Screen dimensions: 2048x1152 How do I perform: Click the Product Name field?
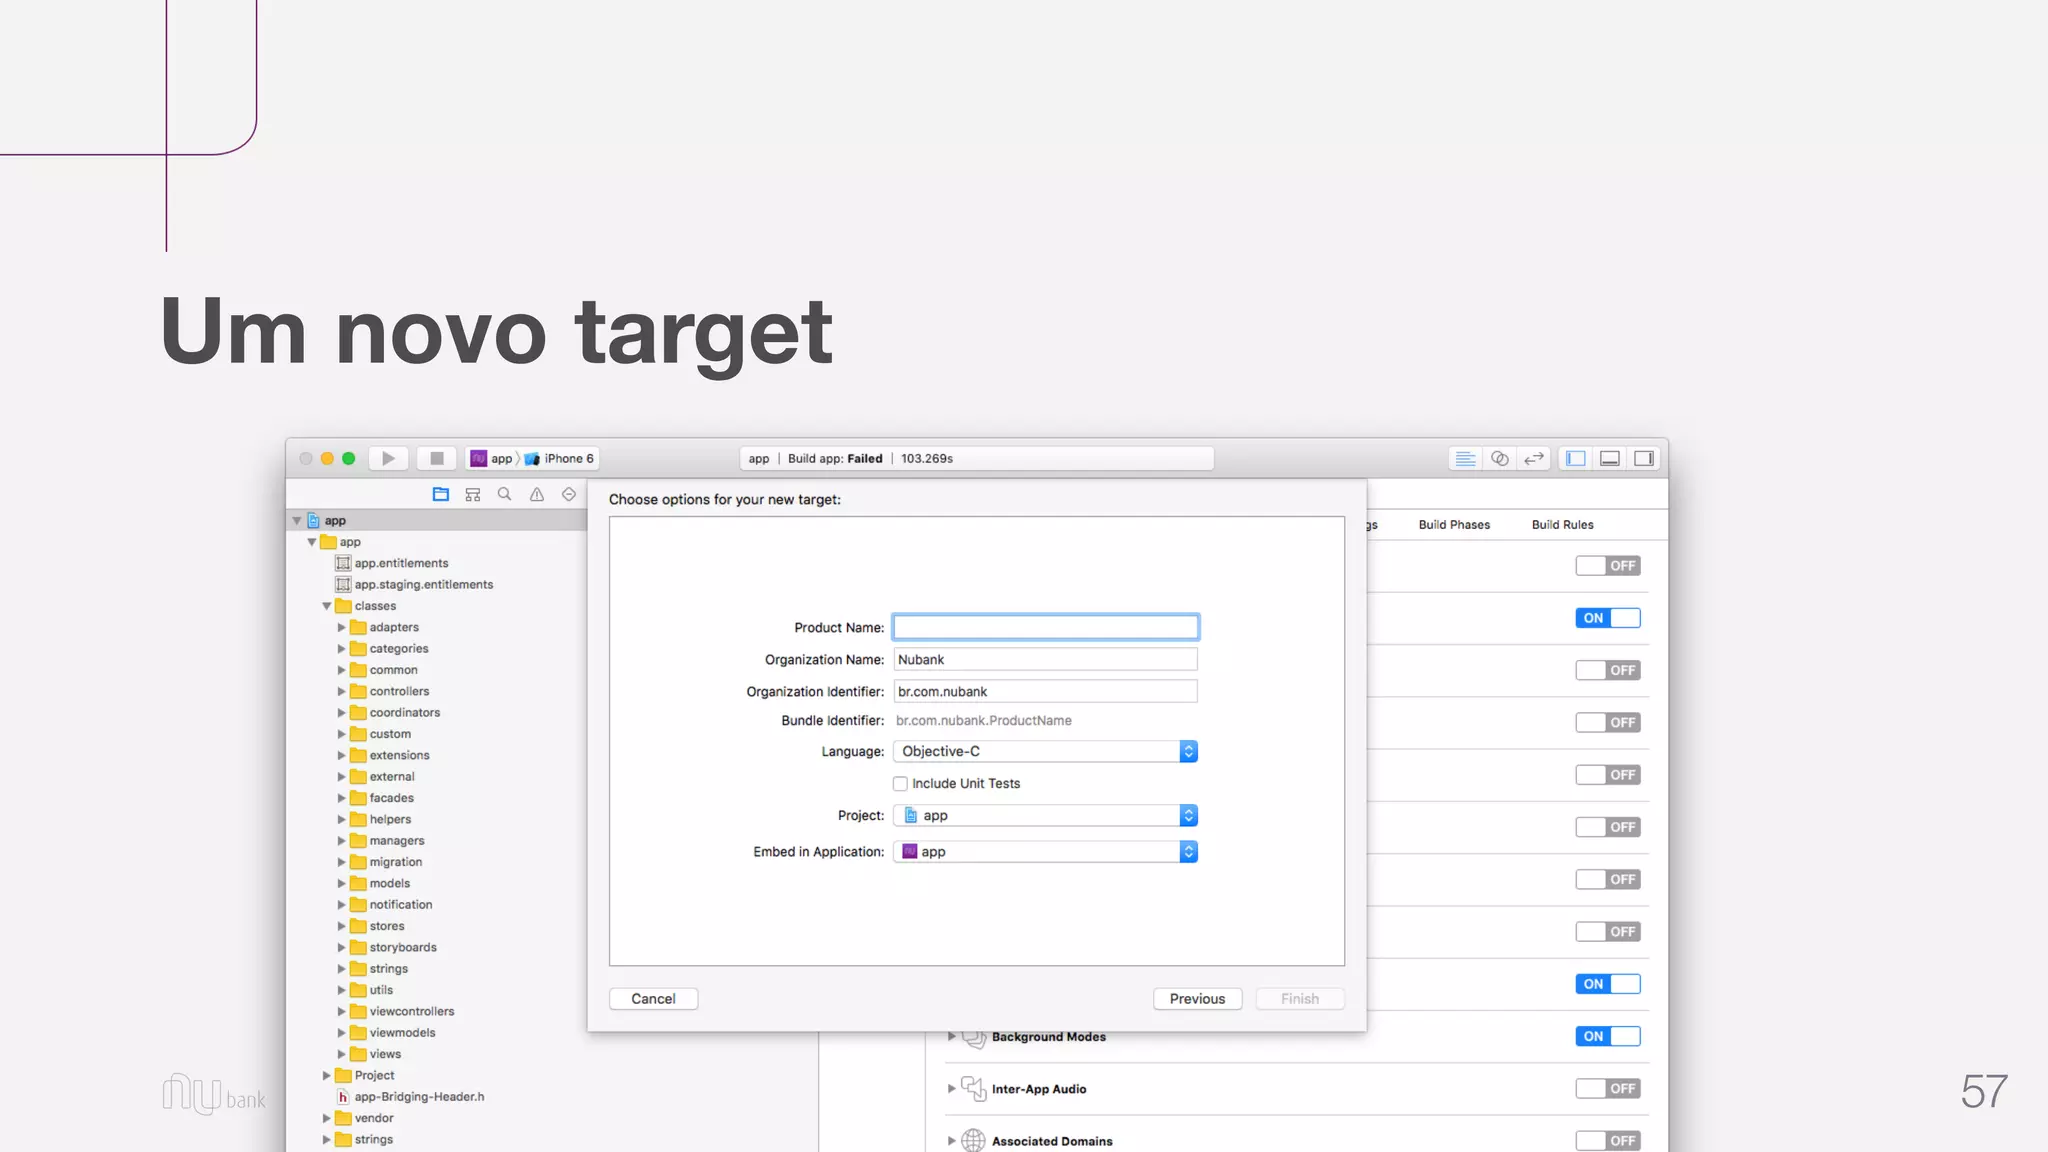pos(1045,627)
